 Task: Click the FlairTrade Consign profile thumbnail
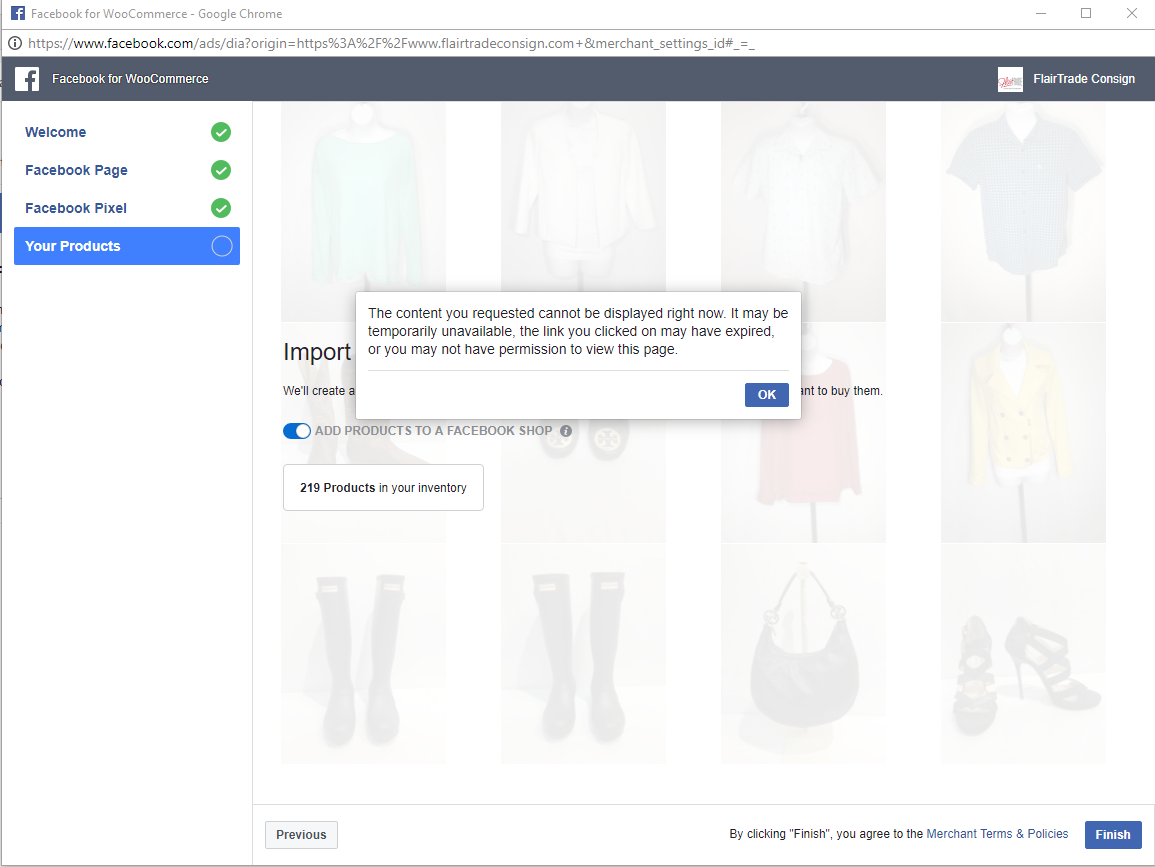1010,80
